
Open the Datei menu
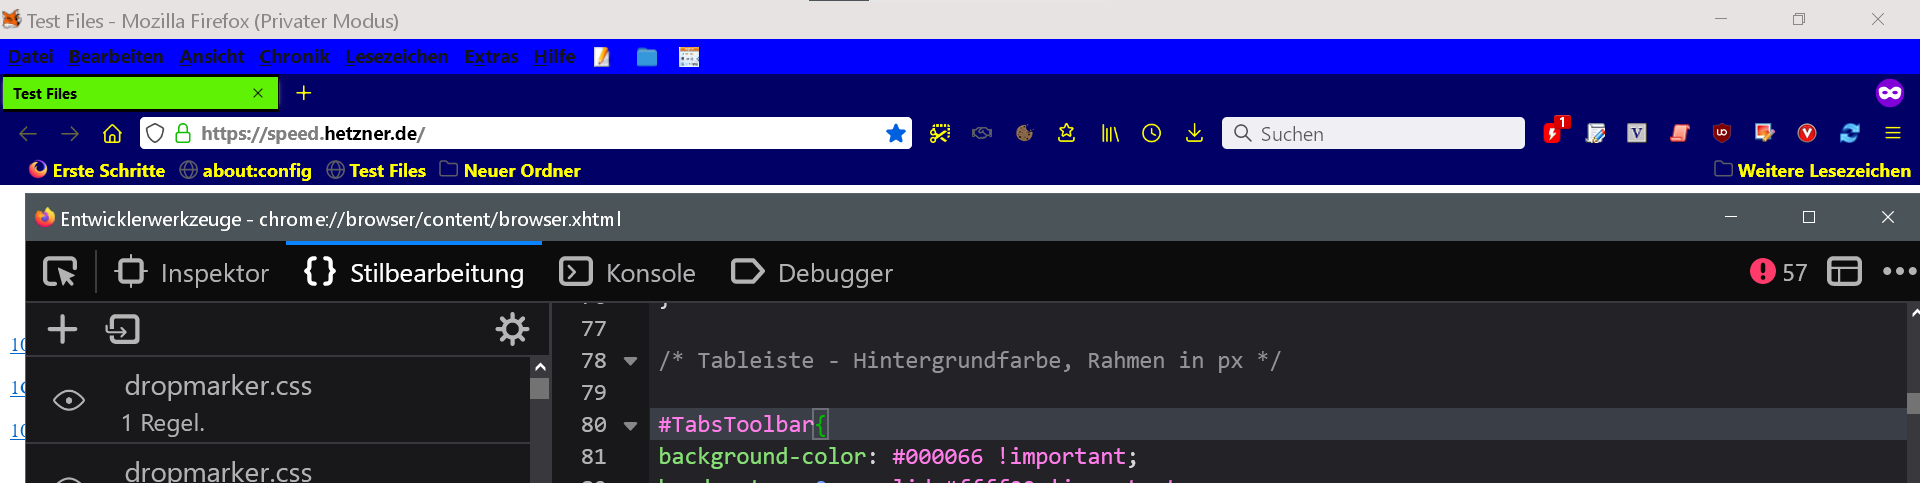coord(31,57)
